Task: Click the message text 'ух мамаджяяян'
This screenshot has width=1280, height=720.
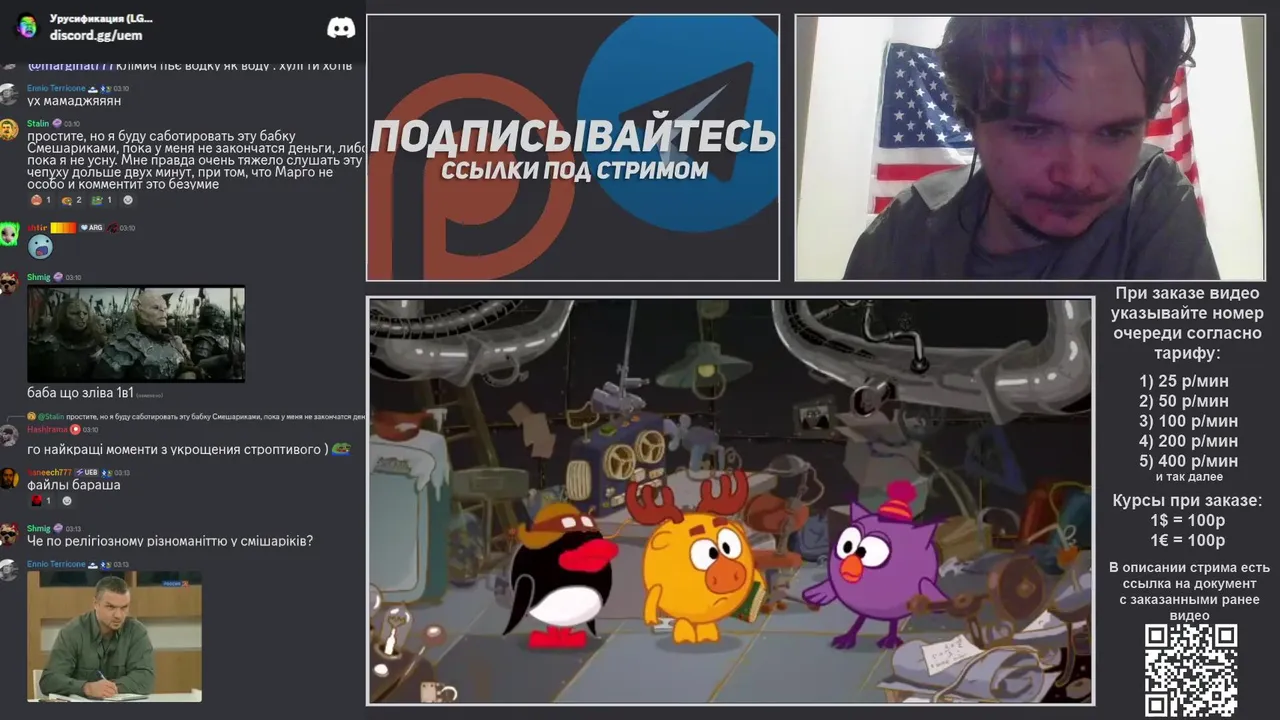Action: click(74, 101)
